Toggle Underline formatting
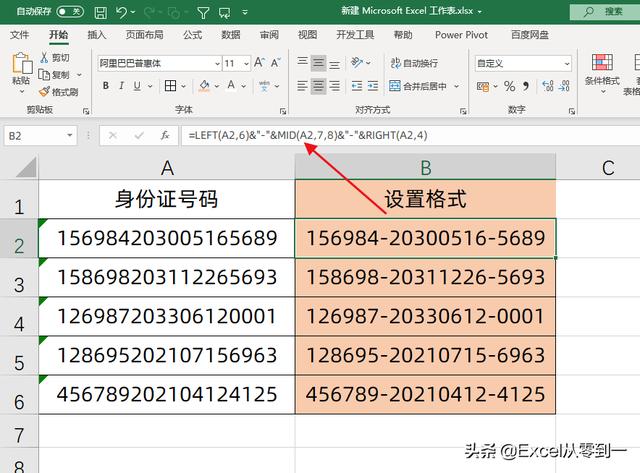 [x=137, y=86]
